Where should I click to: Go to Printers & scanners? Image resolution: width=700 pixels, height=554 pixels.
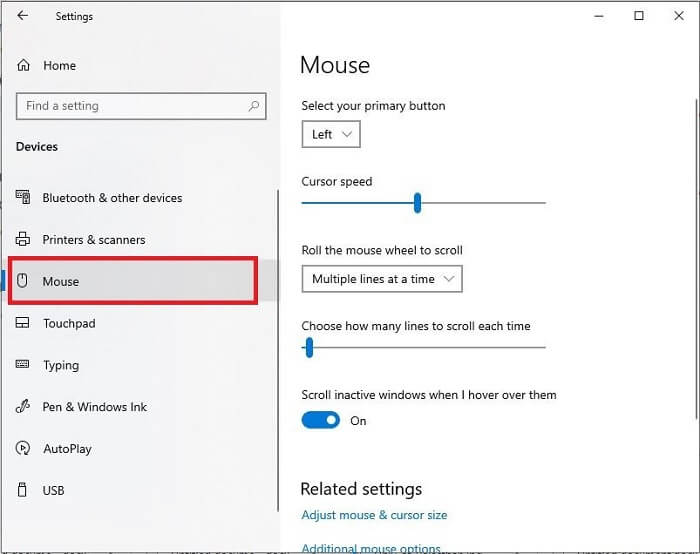coord(94,240)
